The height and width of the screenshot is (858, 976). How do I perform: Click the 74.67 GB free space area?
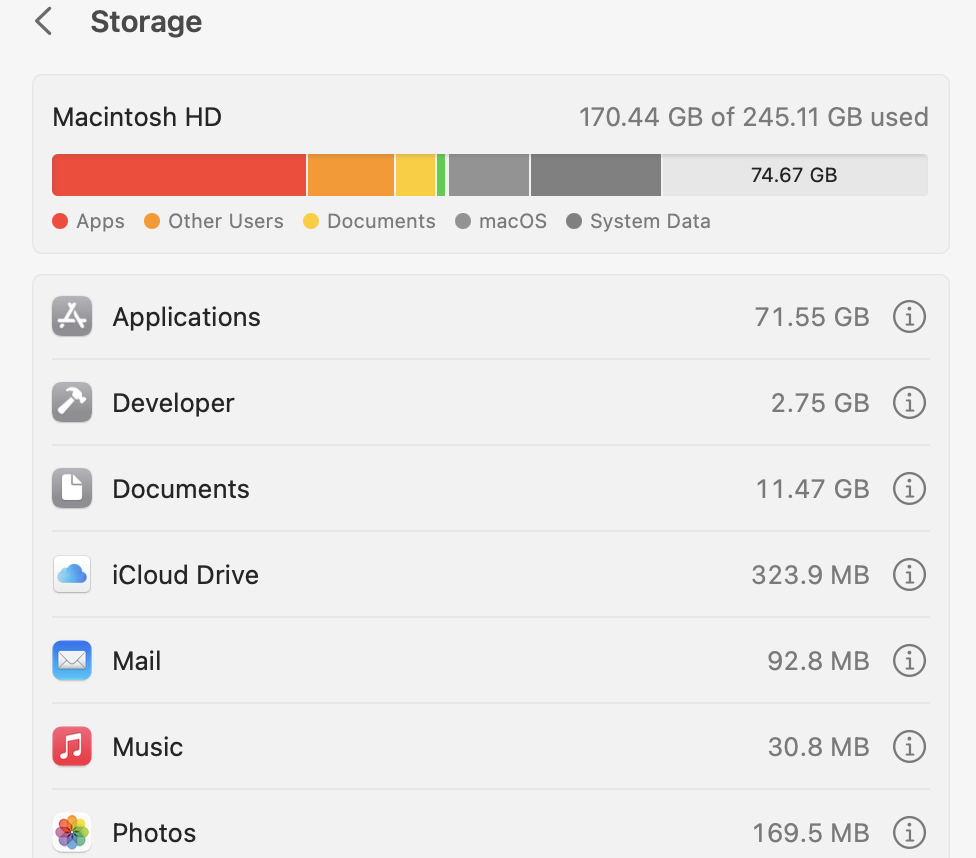point(795,175)
